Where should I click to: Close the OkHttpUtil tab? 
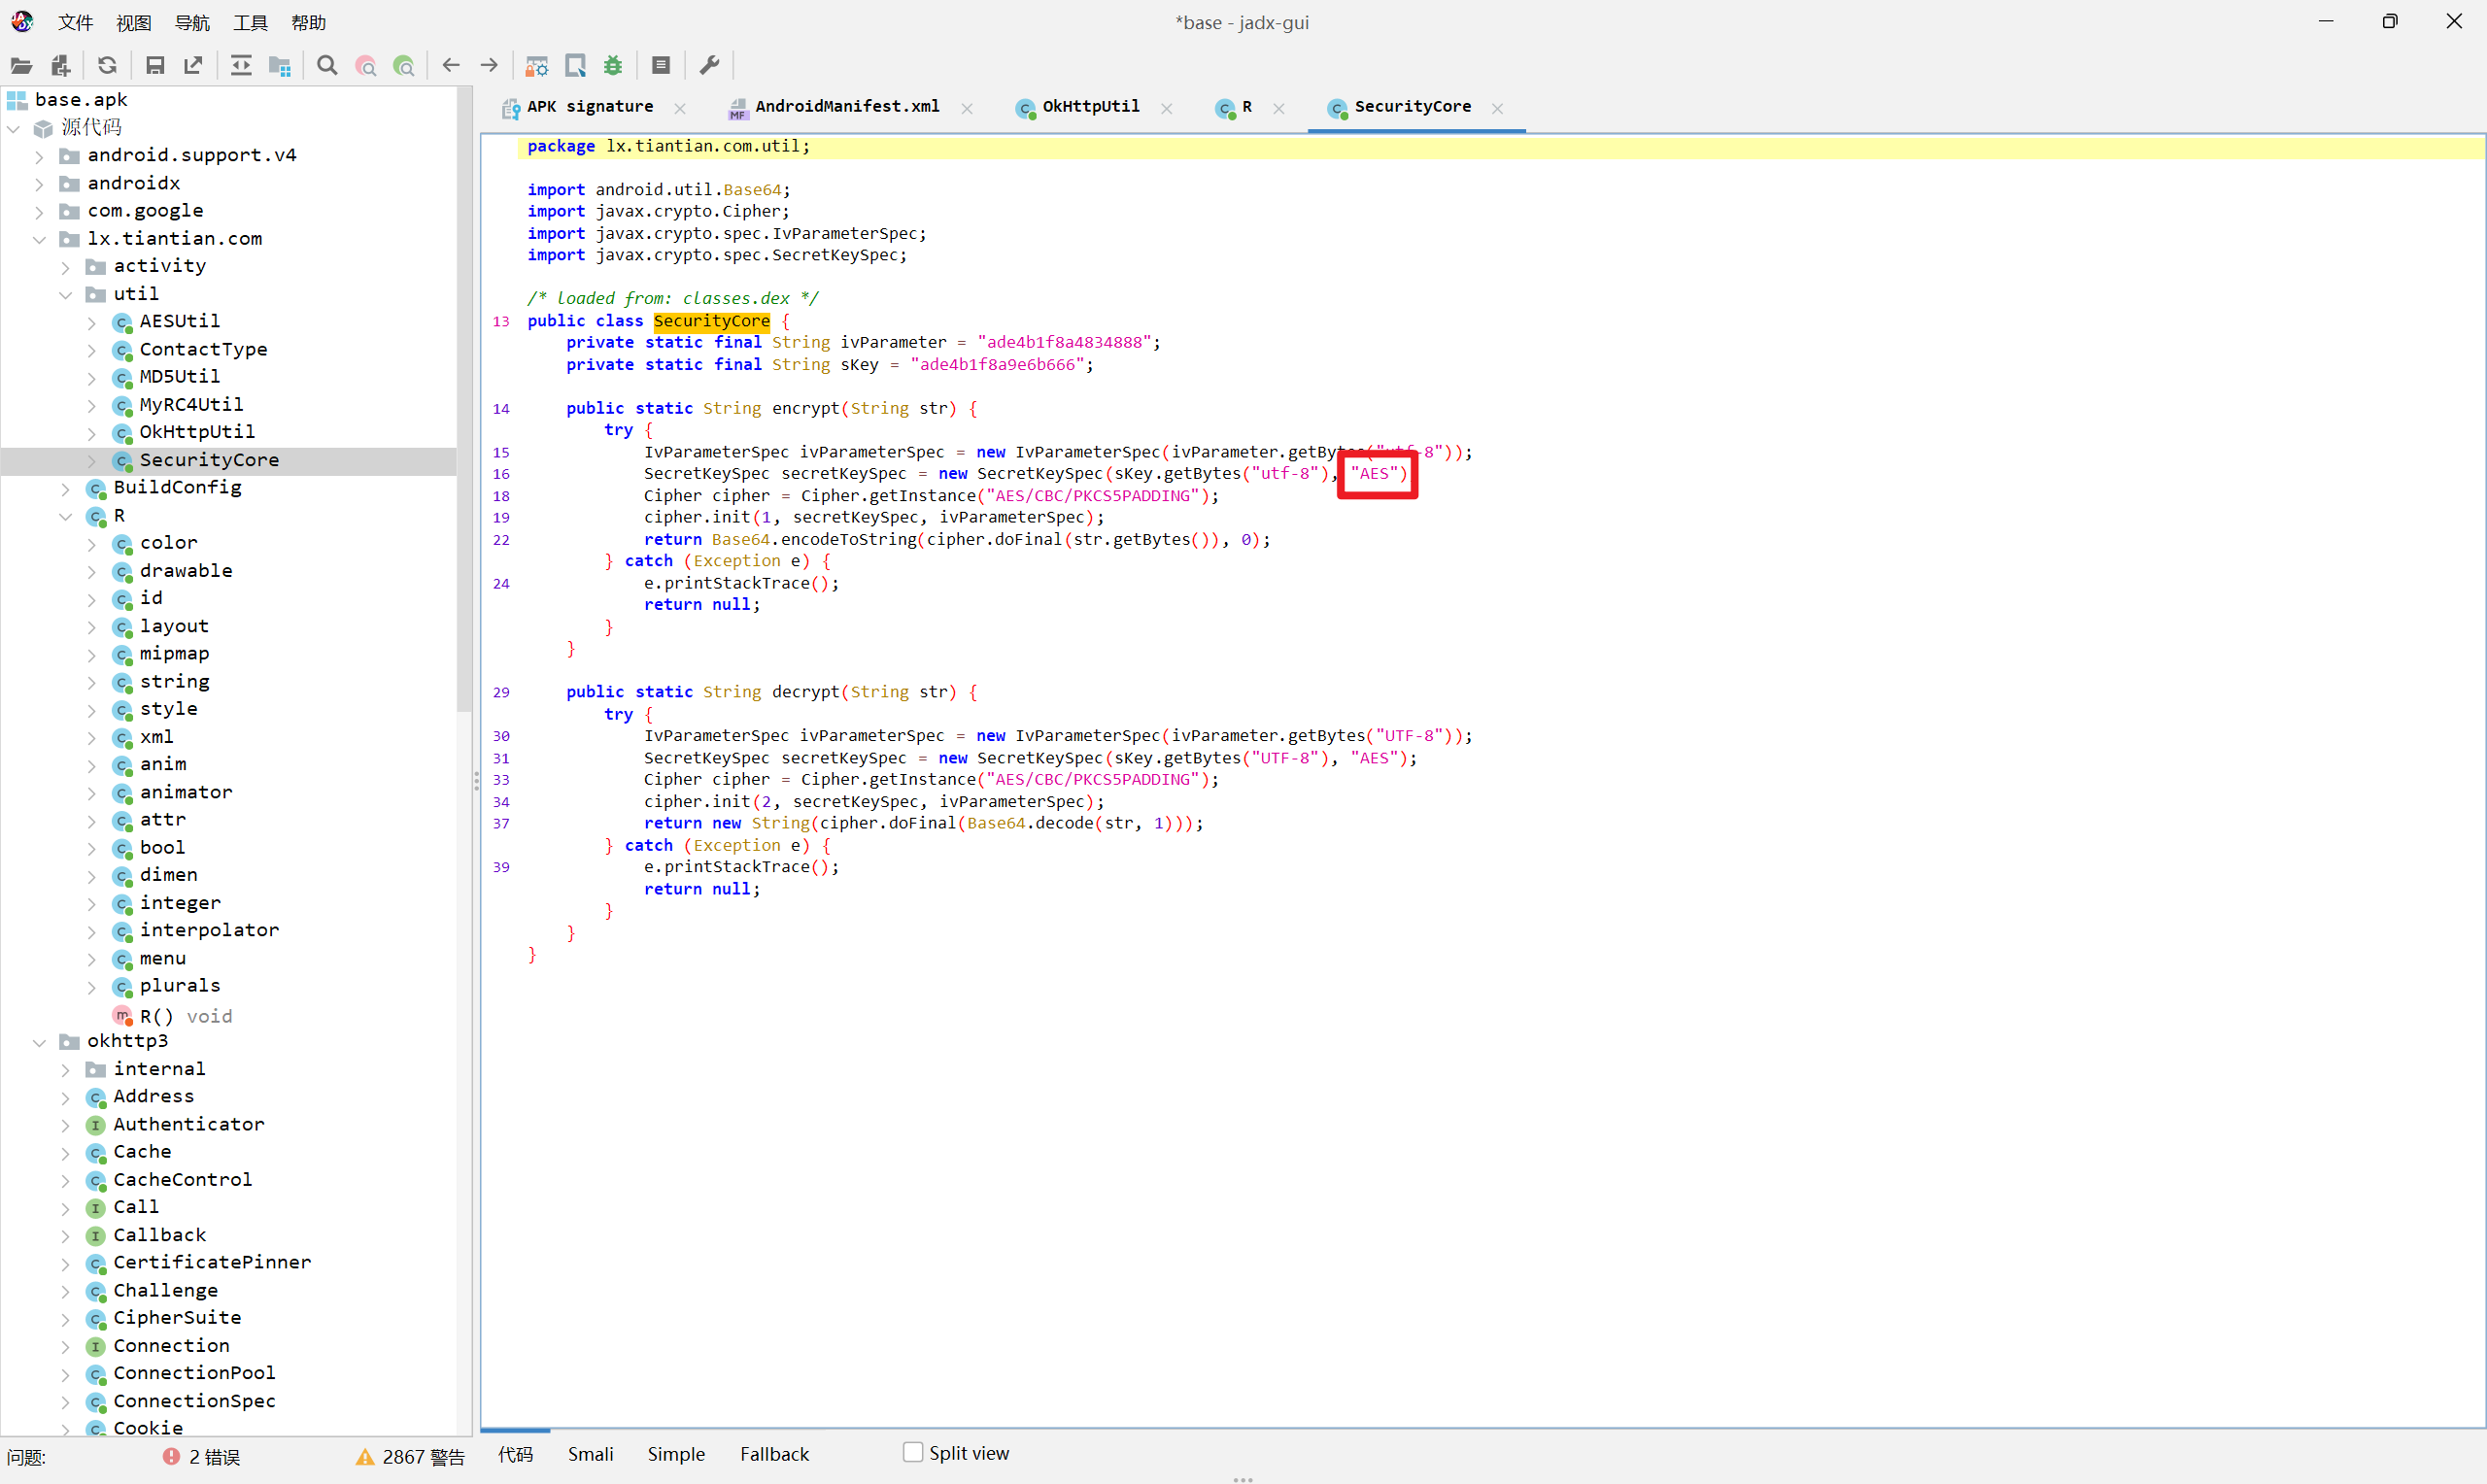point(1167,108)
